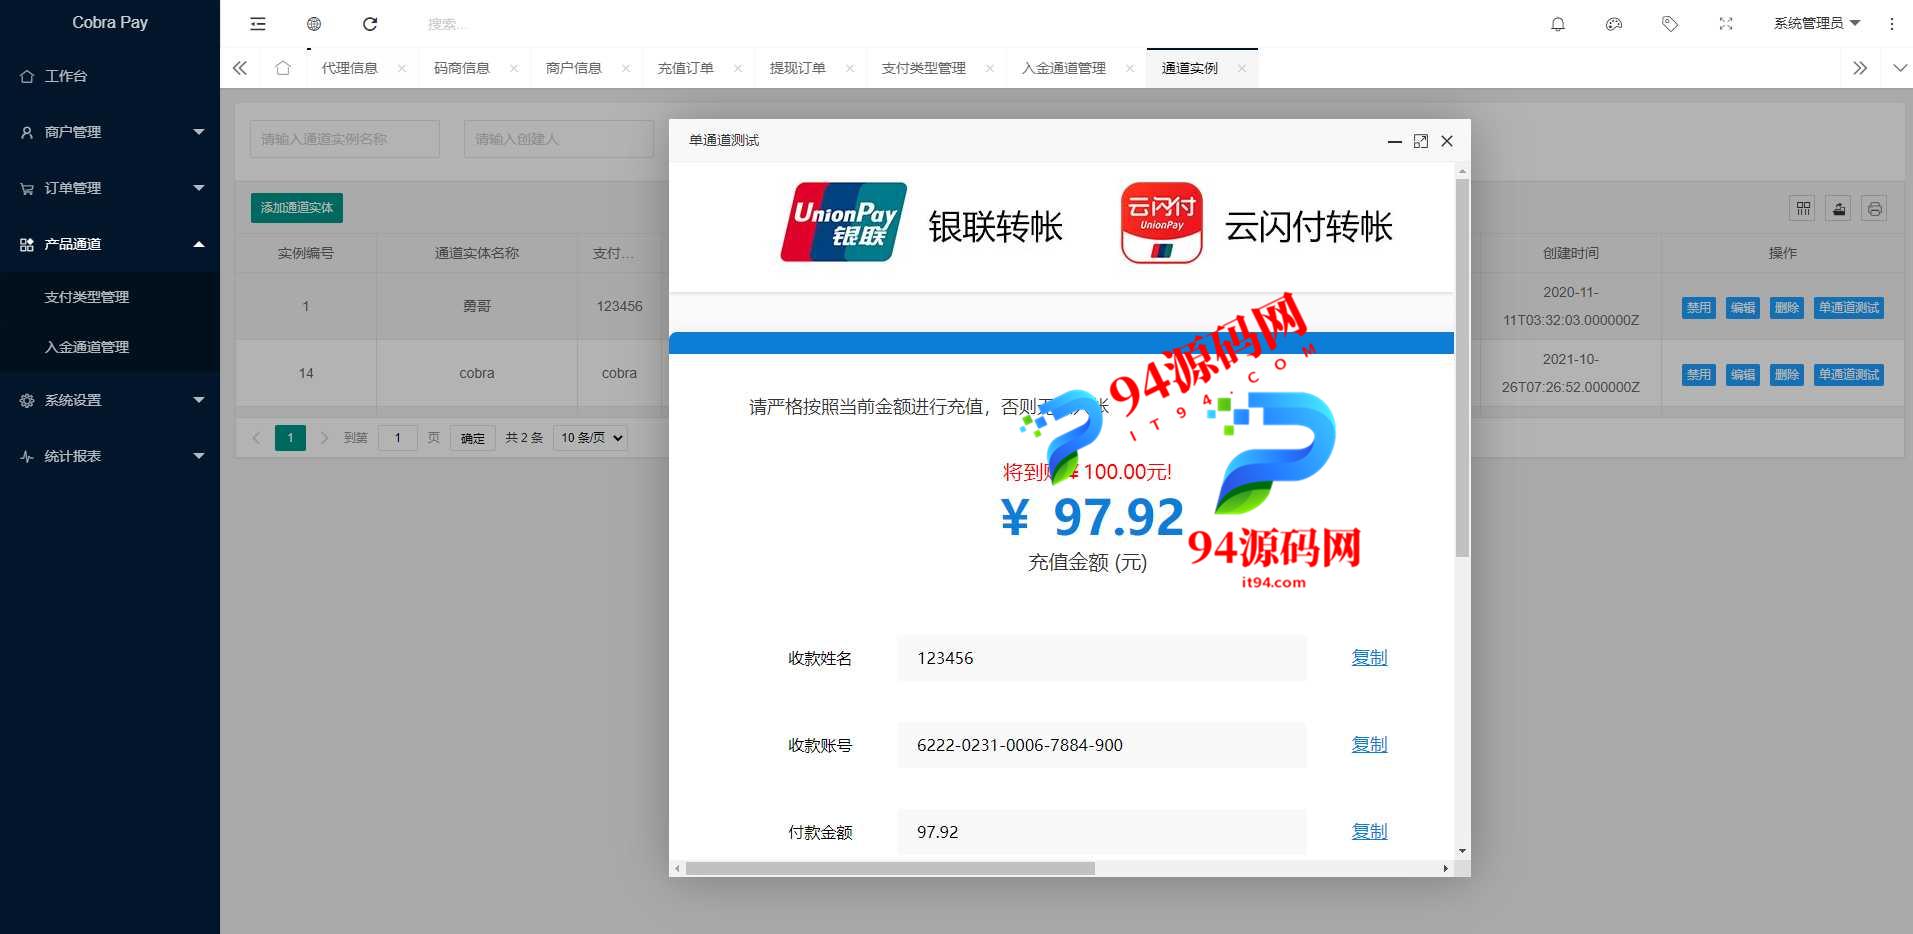
Task: Click 删除 for row 14 cobra
Action: coord(1787,375)
